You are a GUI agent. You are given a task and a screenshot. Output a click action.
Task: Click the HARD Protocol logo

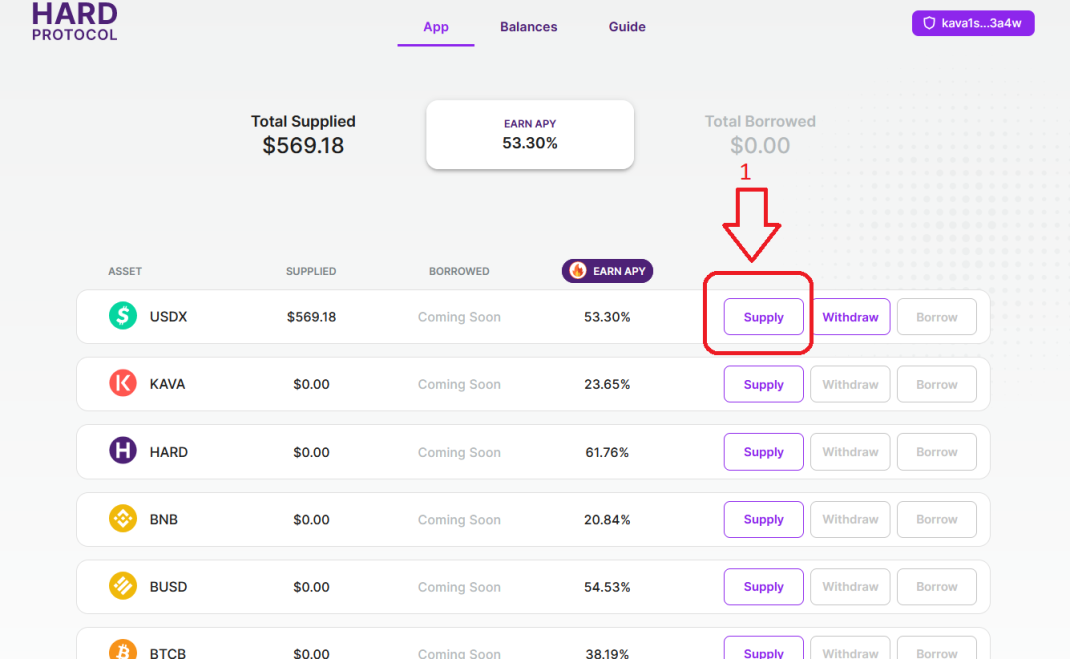click(x=74, y=21)
